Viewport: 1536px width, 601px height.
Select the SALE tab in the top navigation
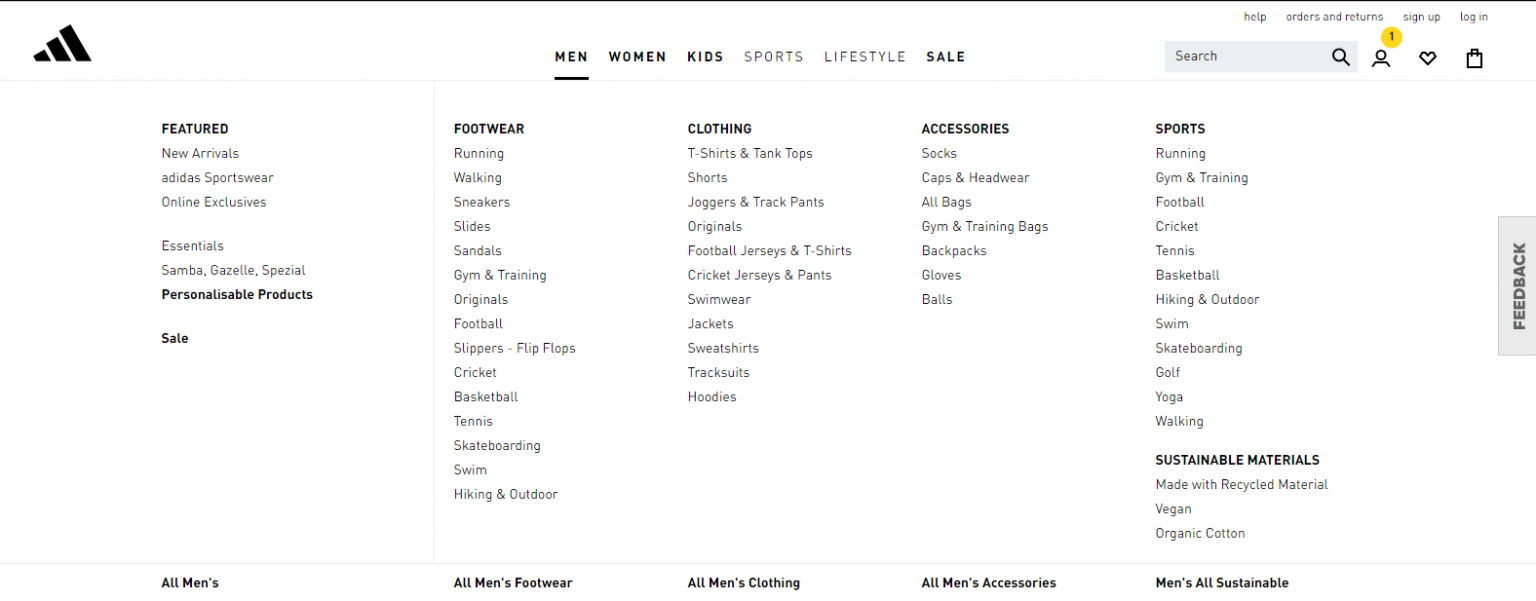pyautogui.click(x=945, y=57)
